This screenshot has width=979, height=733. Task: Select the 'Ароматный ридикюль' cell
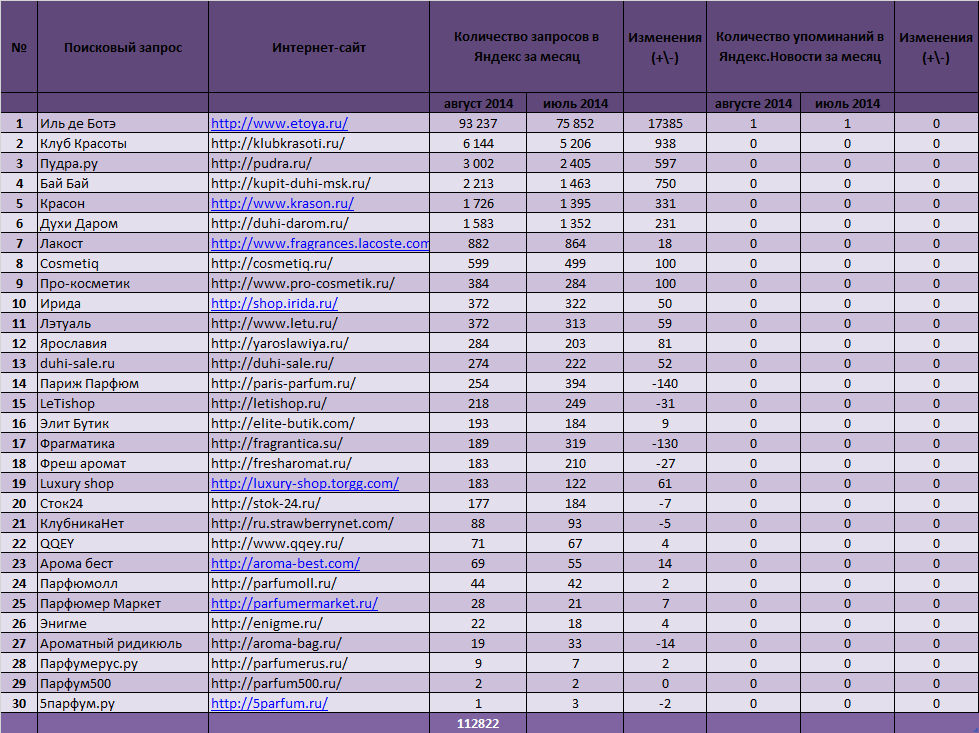[x=123, y=643]
